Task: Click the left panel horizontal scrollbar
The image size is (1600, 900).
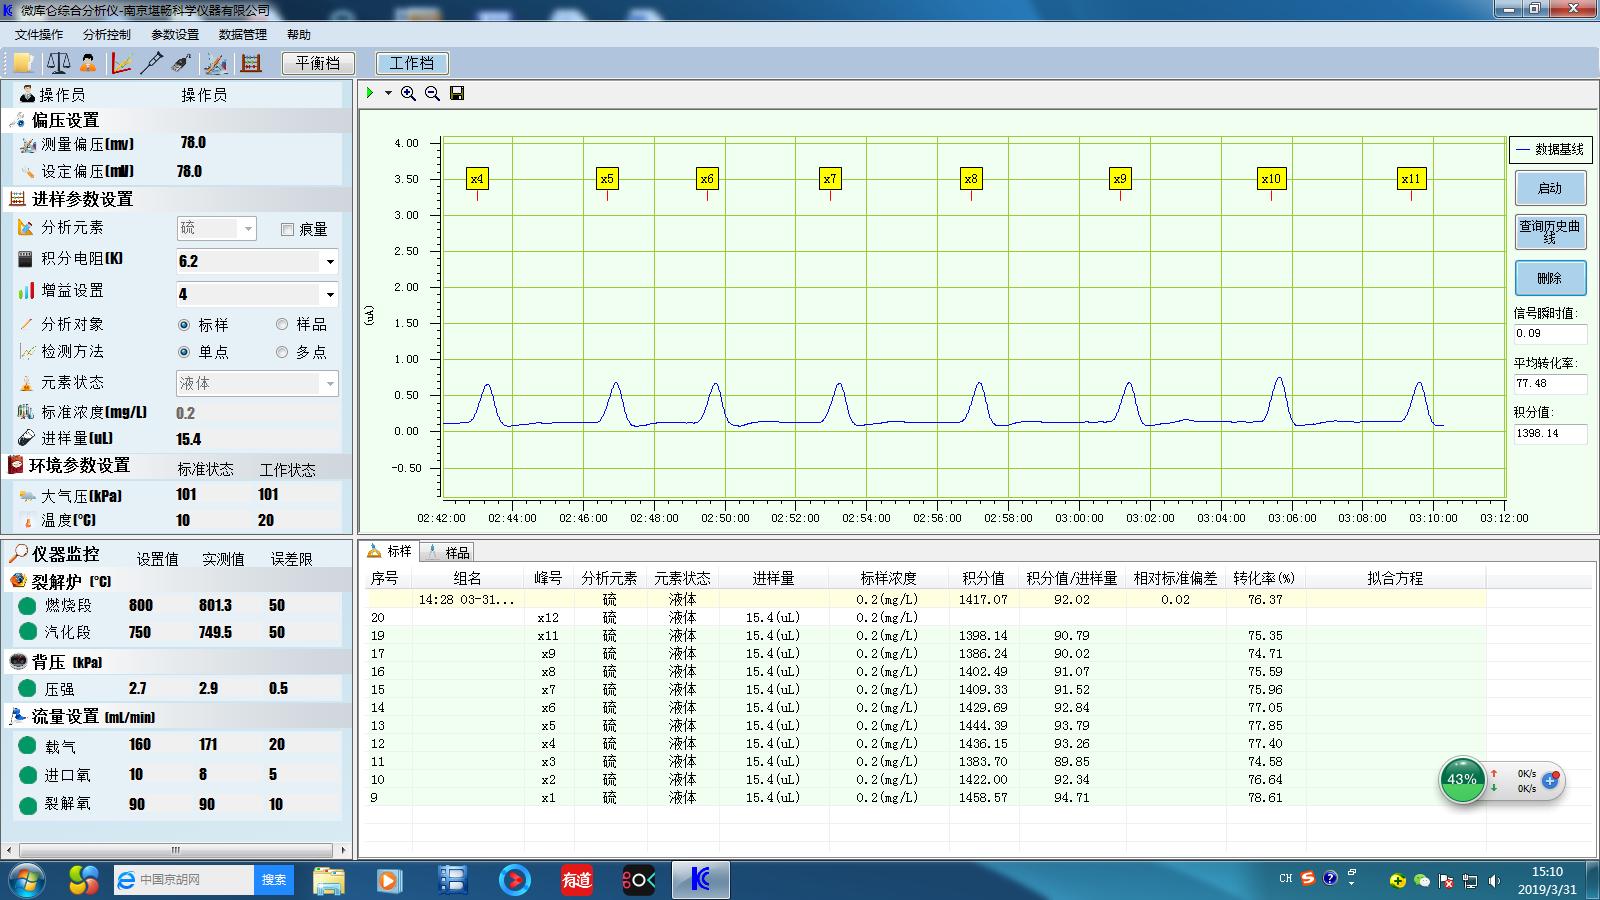Action: click(175, 850)
